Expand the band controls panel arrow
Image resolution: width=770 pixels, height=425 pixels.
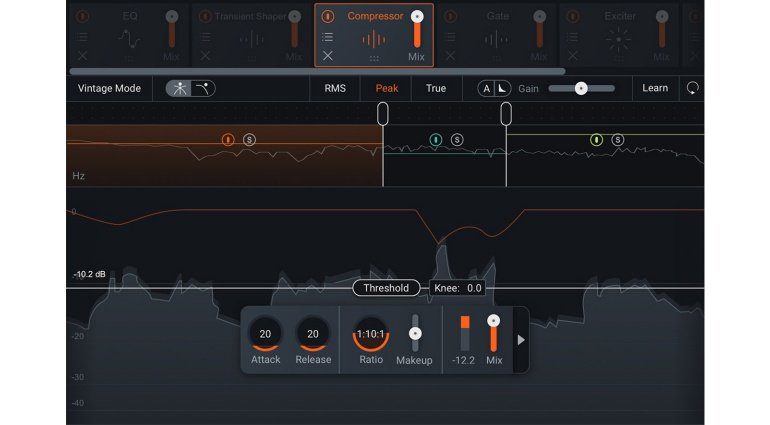point(520,339)
